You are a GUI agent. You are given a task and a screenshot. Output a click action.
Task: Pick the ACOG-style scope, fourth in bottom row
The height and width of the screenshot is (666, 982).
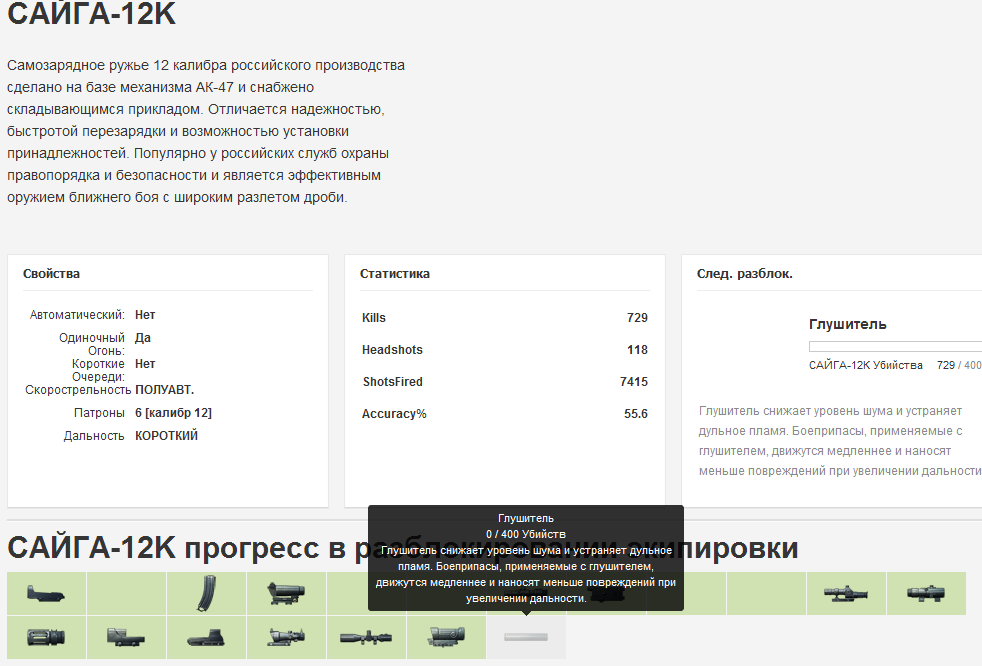coord(286,637)
